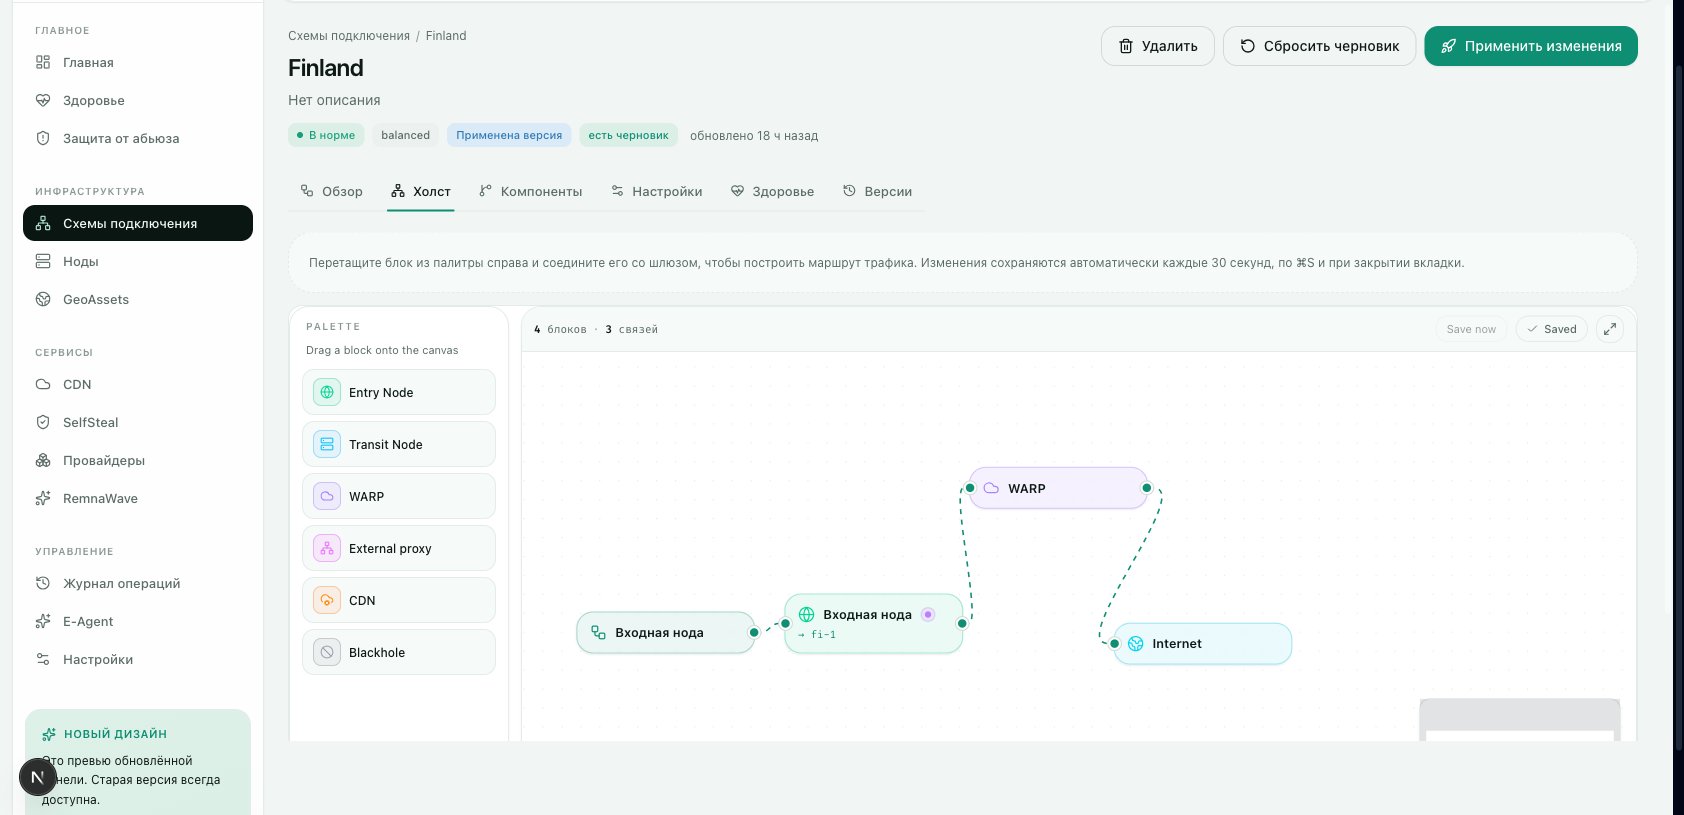The height and width of the screenshot is (815, 1684).
Task: Click the SelfSteal shield icon
Action: click(43, 422)
